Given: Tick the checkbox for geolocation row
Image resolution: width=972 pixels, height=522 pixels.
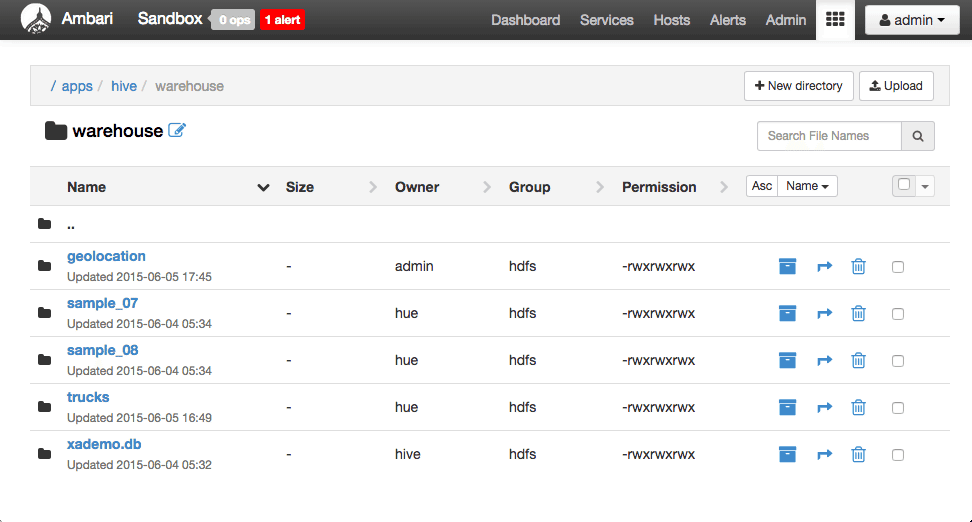Looking at the screenshot, I should 898,267.
